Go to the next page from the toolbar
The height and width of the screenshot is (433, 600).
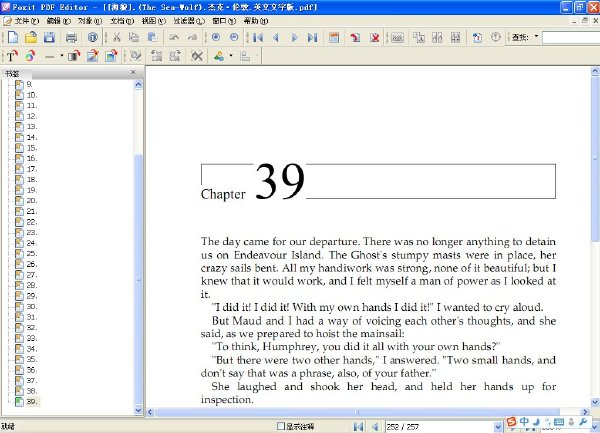[294, 37]
